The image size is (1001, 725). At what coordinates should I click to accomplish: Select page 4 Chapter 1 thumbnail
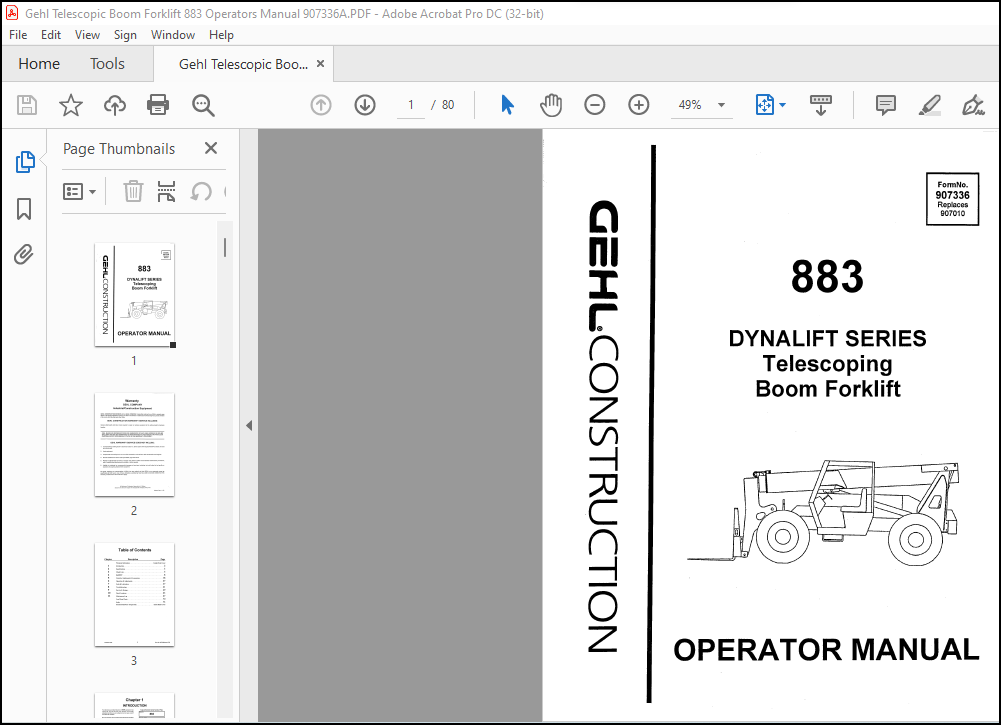[135, 705]
